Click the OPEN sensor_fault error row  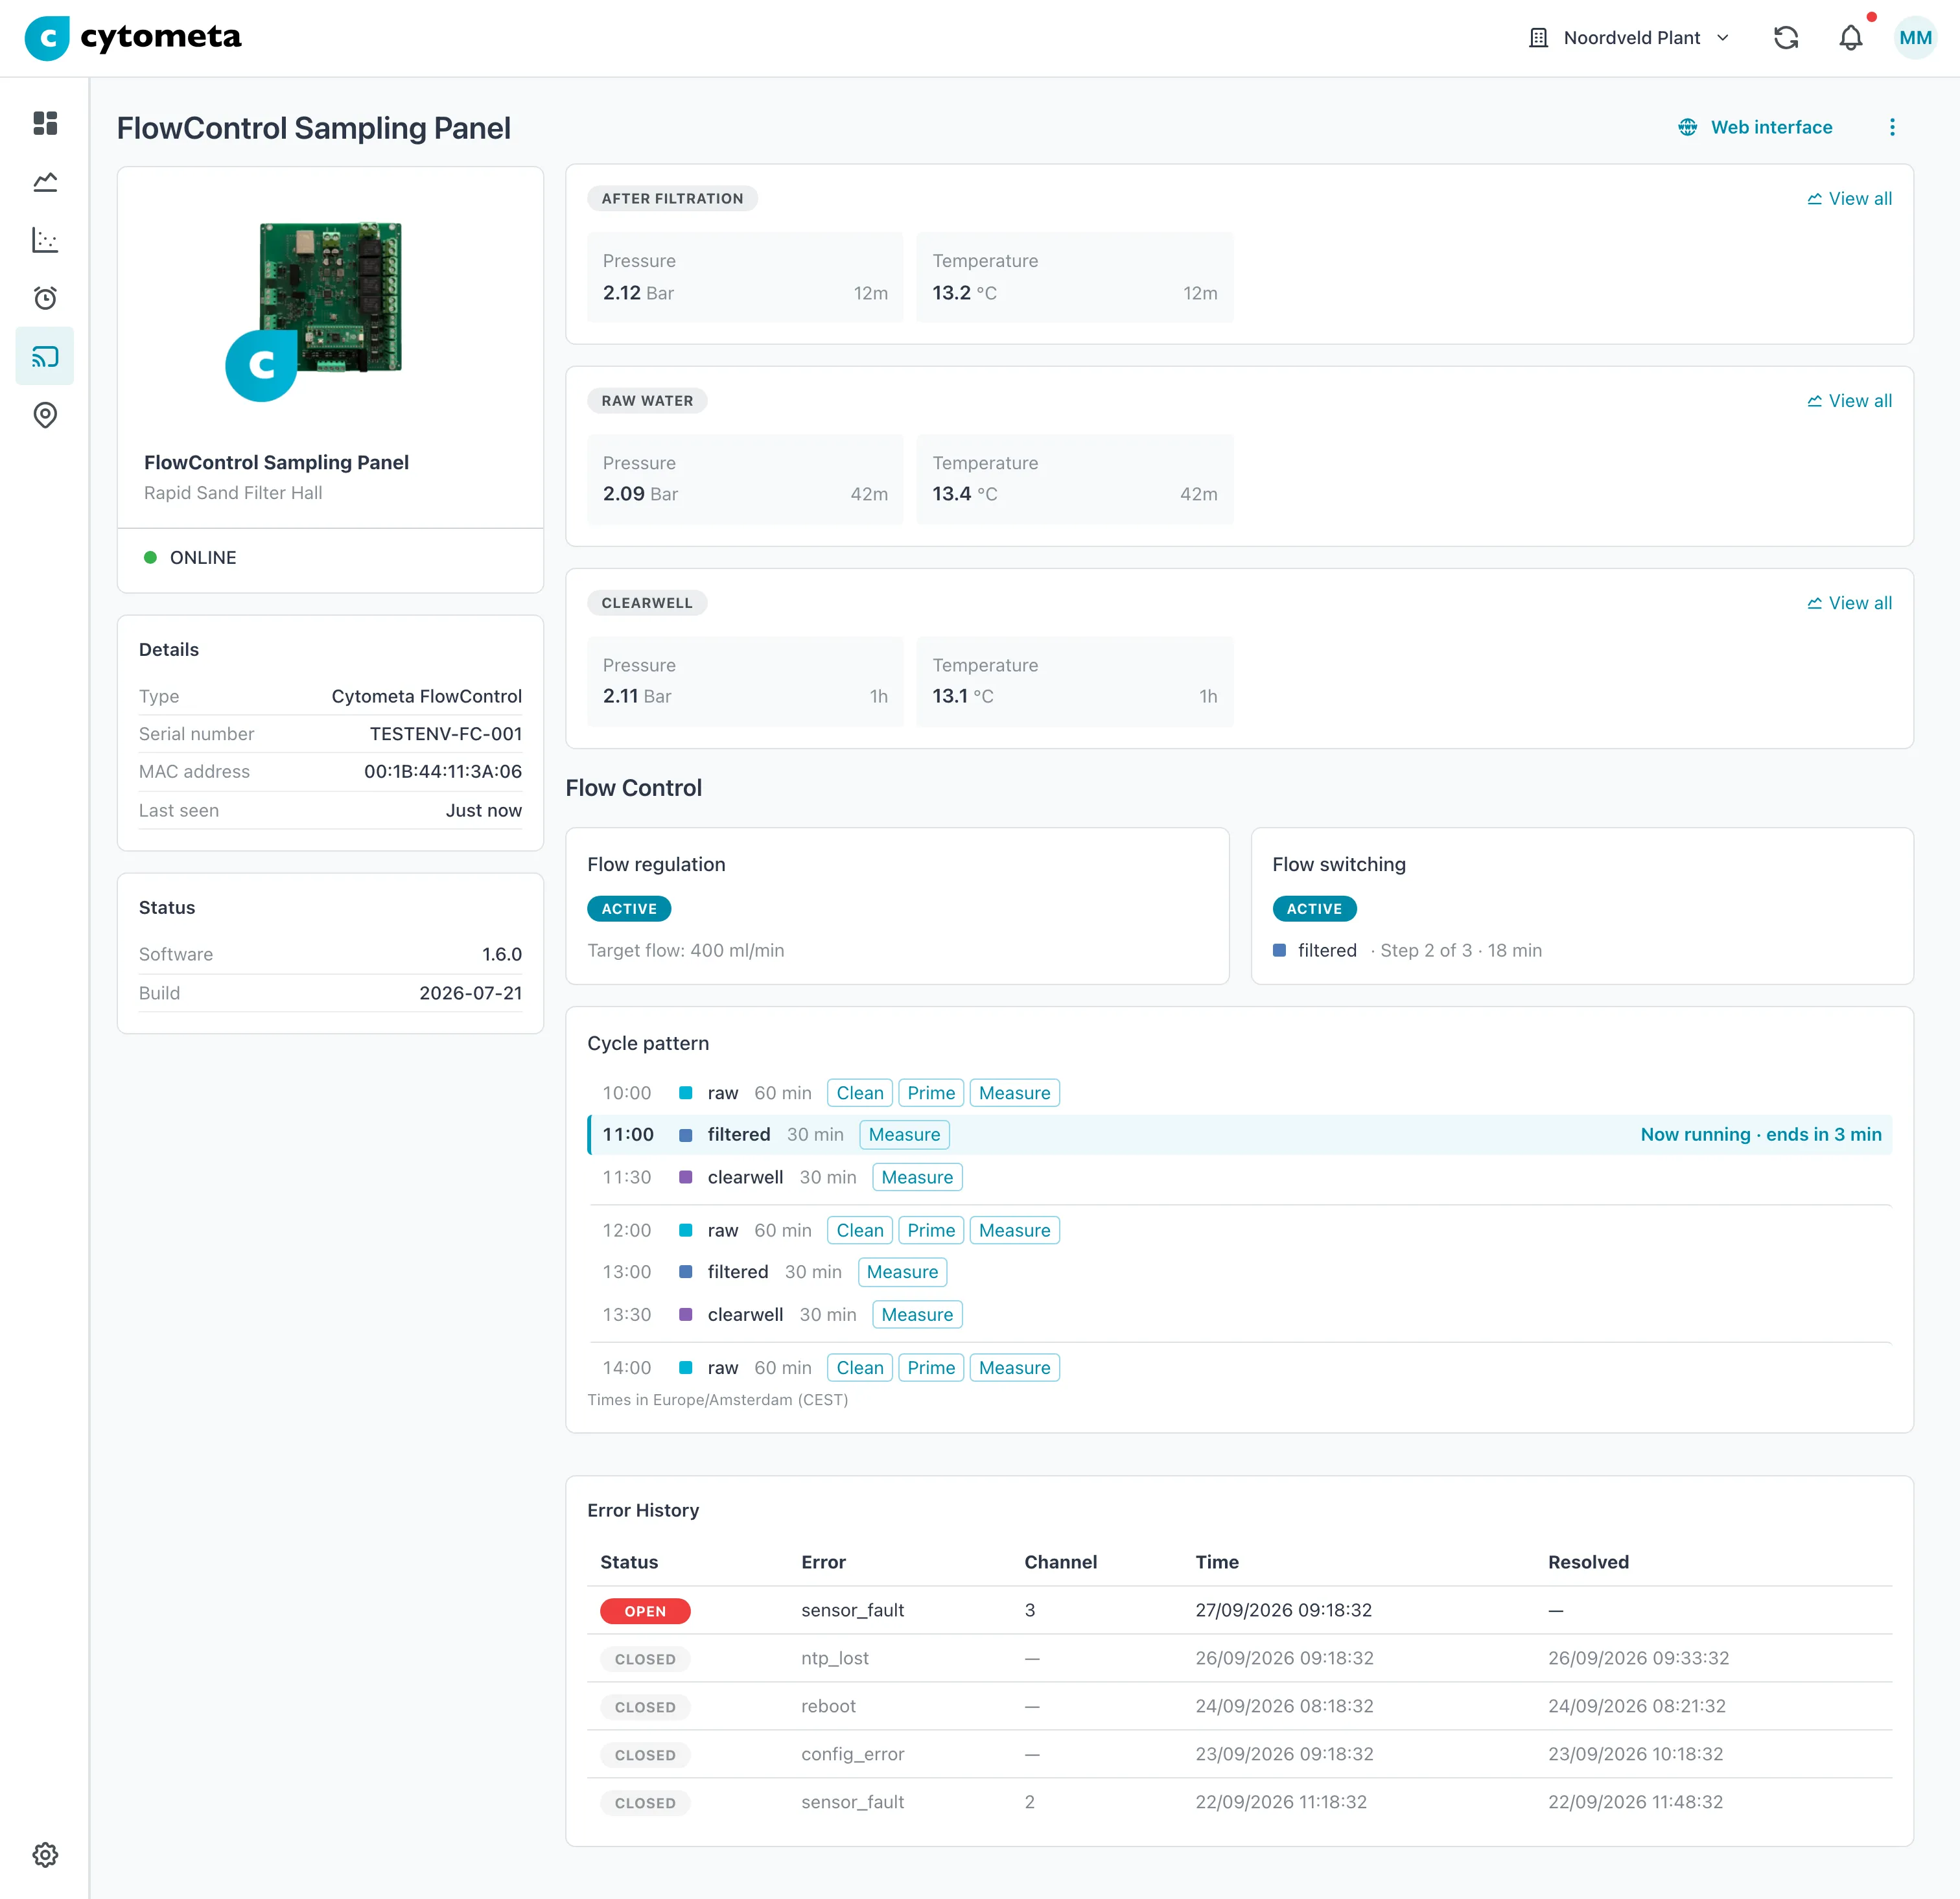point(1239,1611)
